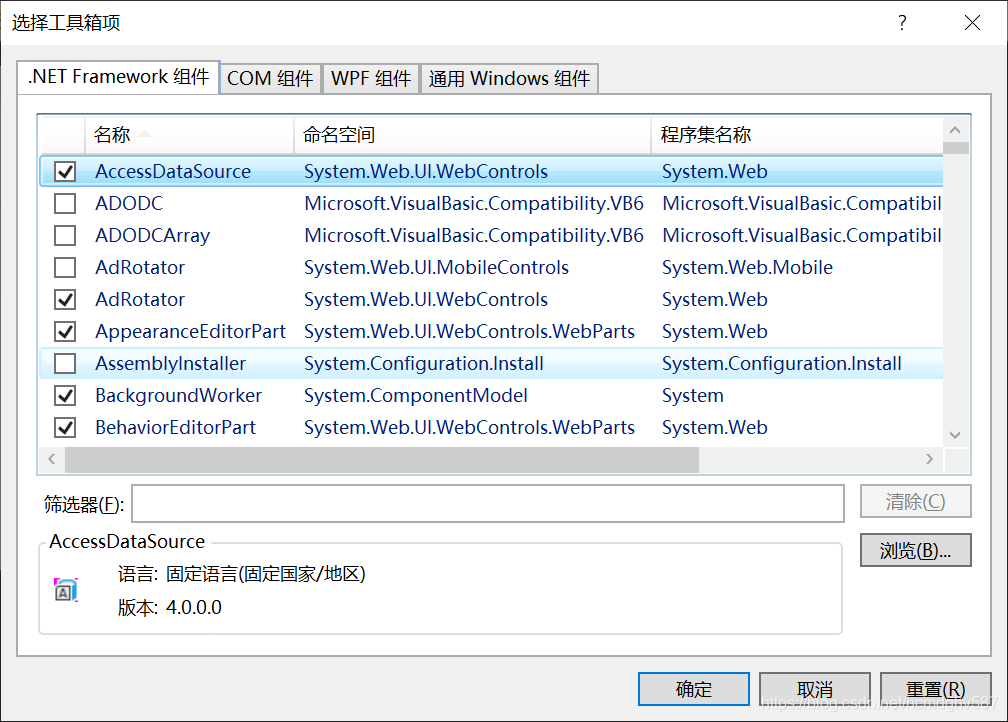
Task: Sort list by 名称 column header
Action: 189,135
